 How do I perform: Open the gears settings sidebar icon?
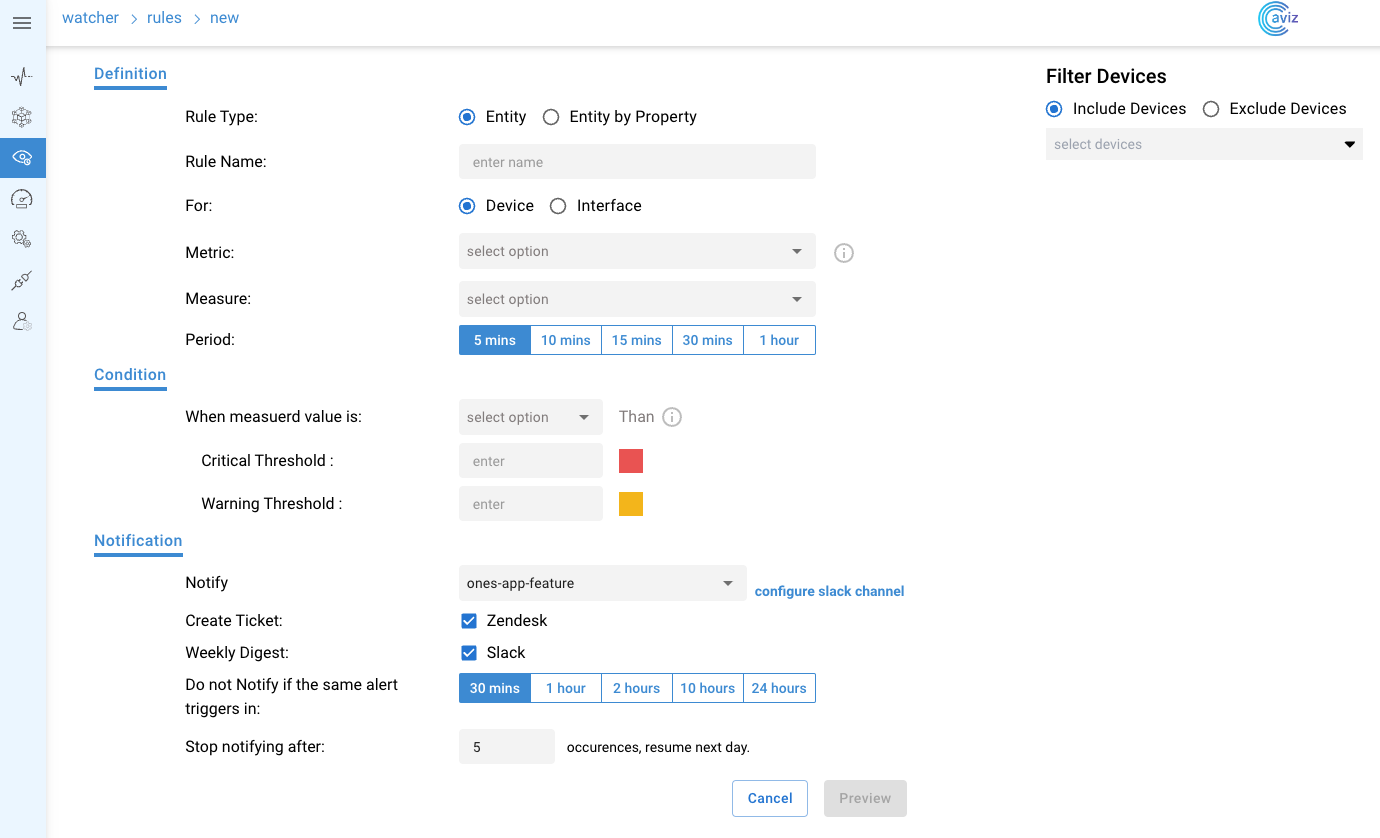pyautogui.click(x=22, y=239)
